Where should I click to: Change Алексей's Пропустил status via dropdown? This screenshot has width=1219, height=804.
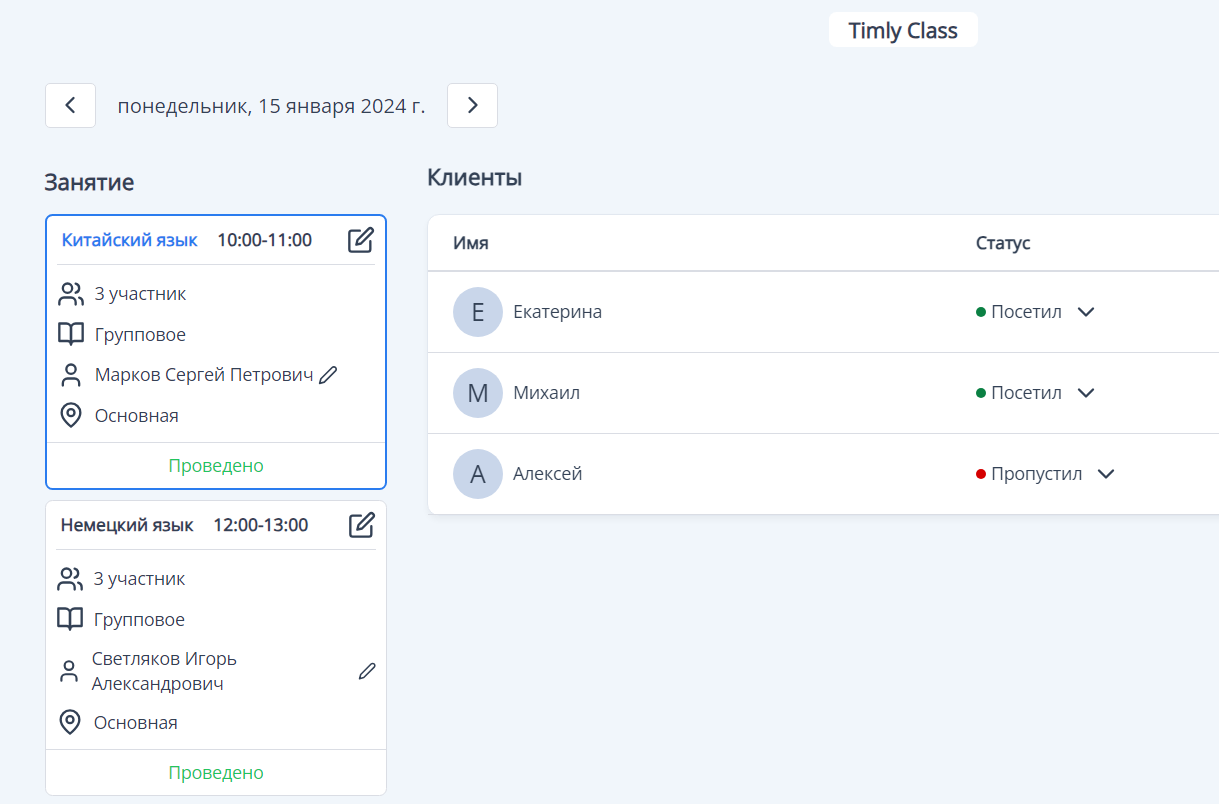1105,473
